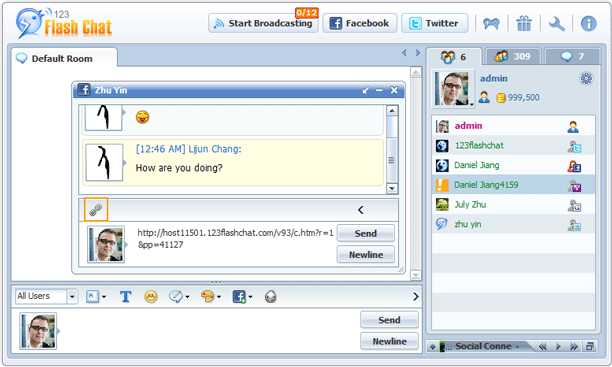612x367 pixels.
Task: Click Daniel Jiang Facebook badge icon
Action: (x=574, y=166)
